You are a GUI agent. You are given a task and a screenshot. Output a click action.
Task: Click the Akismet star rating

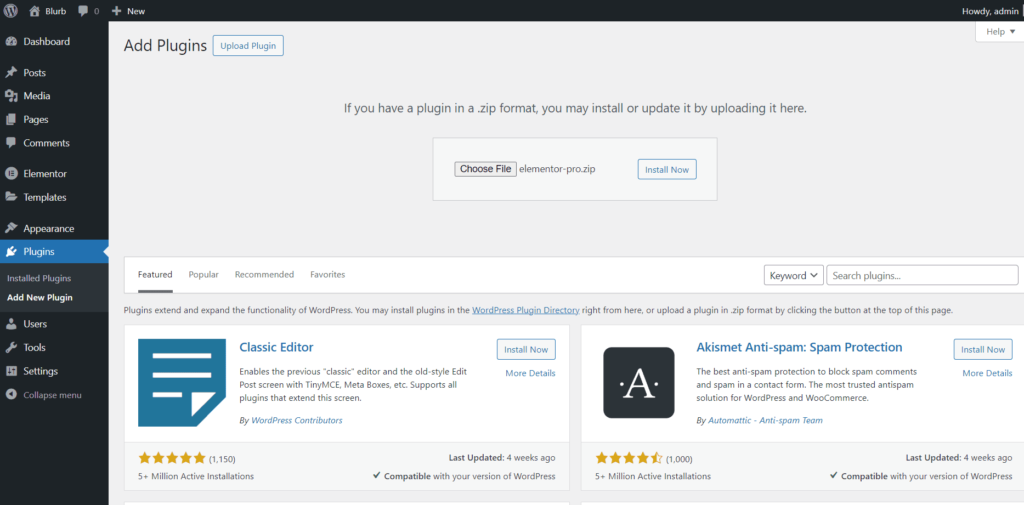tap(630, 459)
